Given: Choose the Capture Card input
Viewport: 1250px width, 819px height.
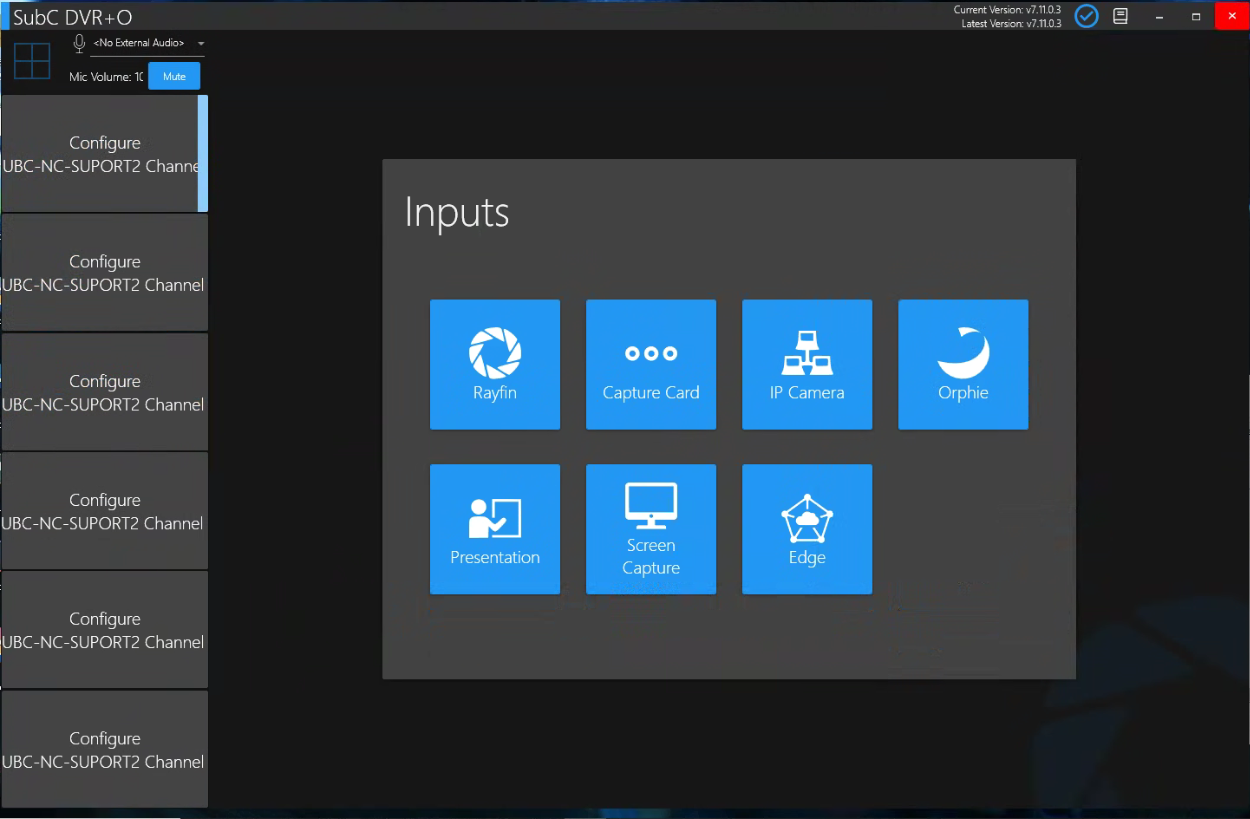Looking at the screenshot, I should click(x=651, y=365).
